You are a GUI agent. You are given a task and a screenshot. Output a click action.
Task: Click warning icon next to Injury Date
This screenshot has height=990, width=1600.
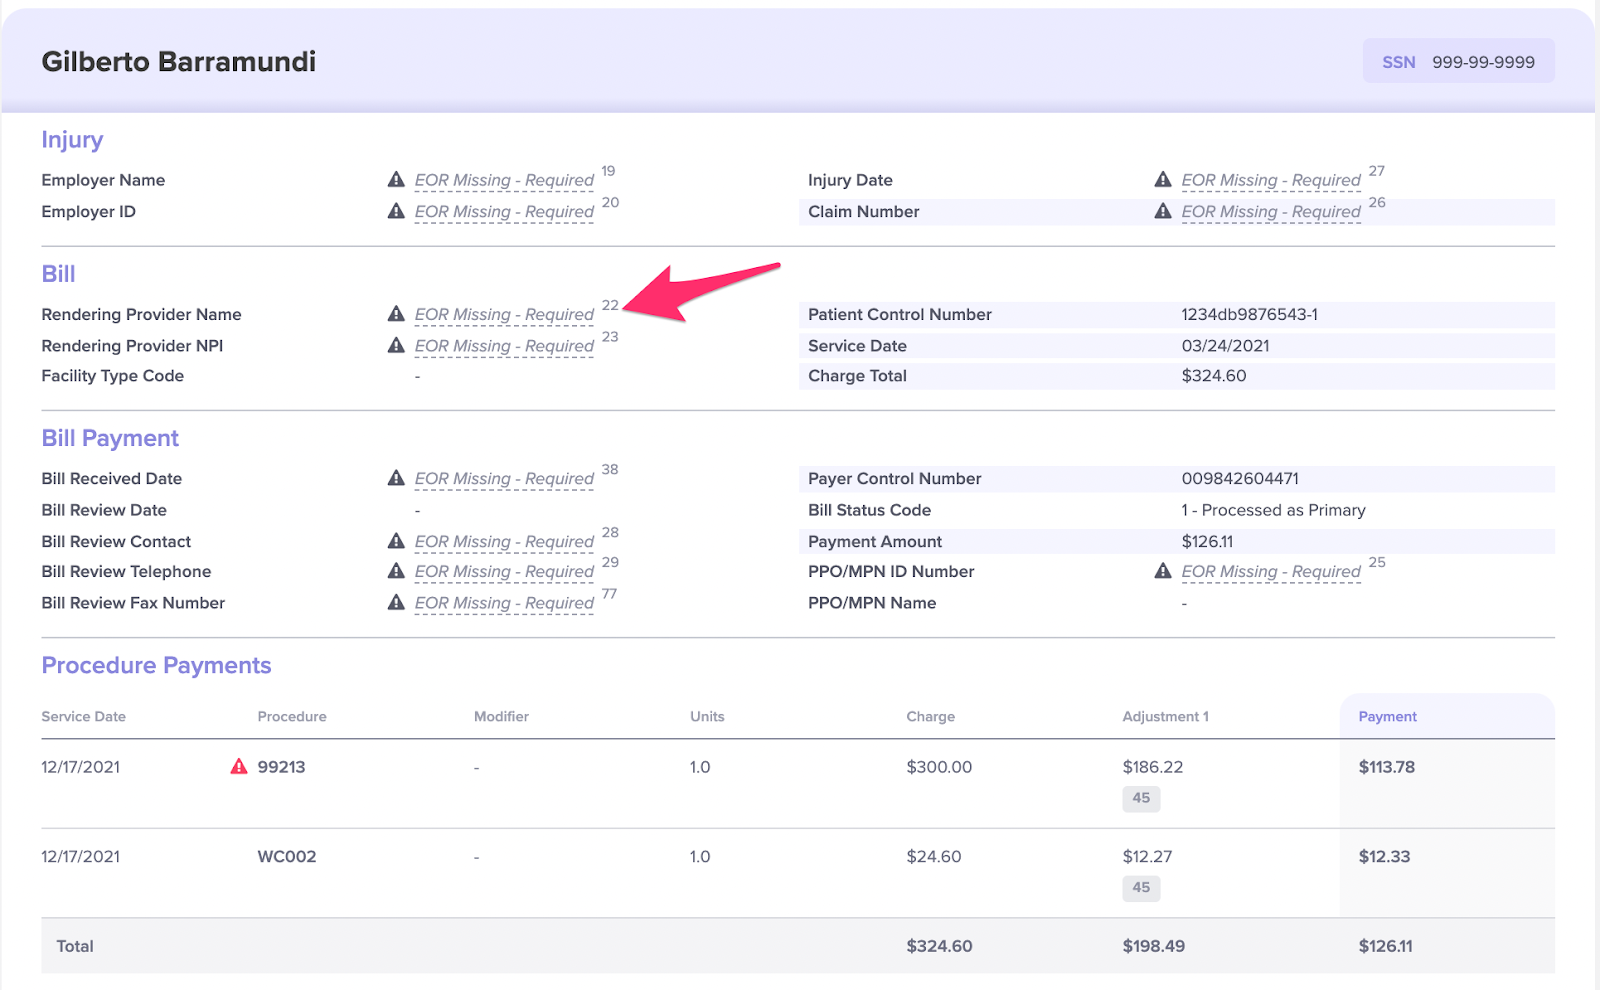pos(1163,180)
